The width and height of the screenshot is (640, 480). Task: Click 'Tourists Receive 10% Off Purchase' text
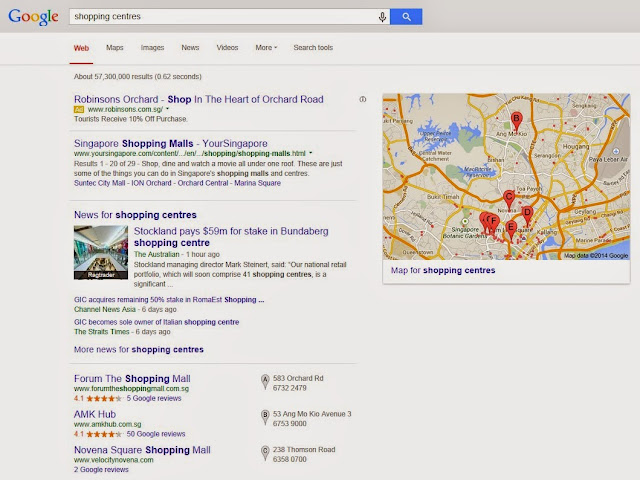click(131, 119)
